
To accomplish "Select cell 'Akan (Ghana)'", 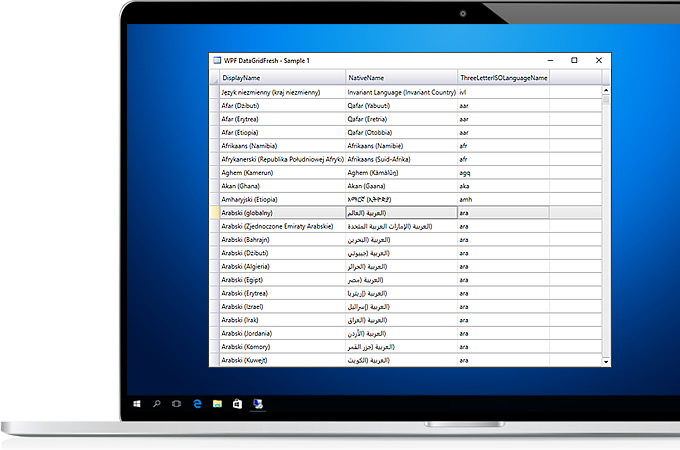I will click(x=282, y=186).
